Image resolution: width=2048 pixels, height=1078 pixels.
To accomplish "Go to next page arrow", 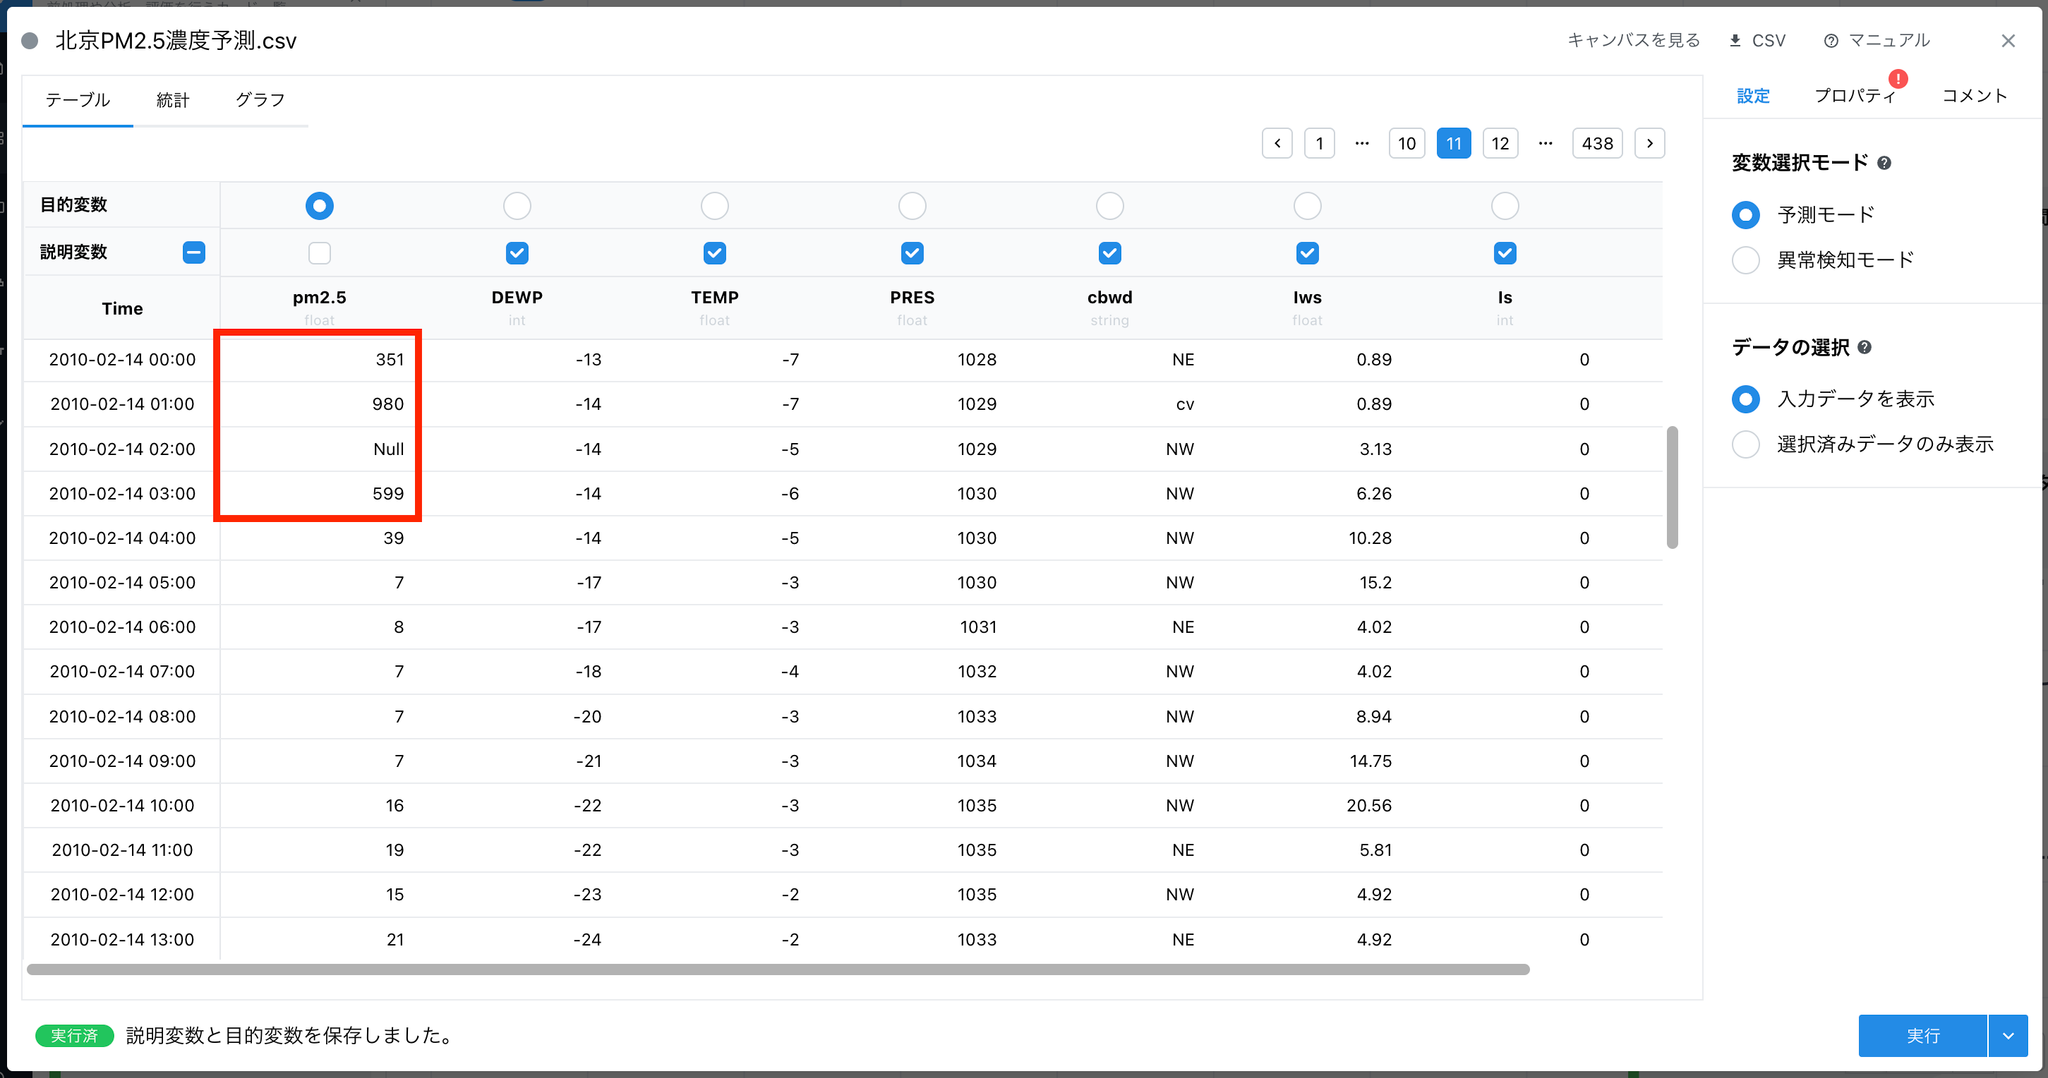I will [x=1650, y=143].
